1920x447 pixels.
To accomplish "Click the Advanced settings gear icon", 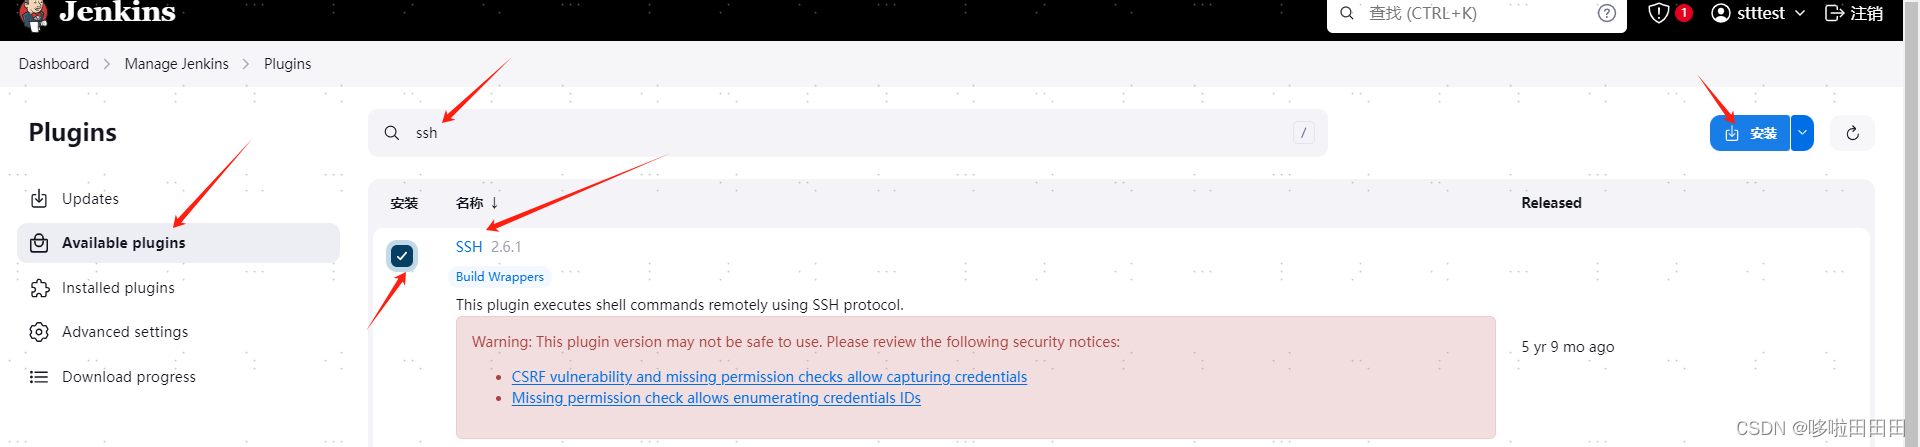I will point(39,332).
